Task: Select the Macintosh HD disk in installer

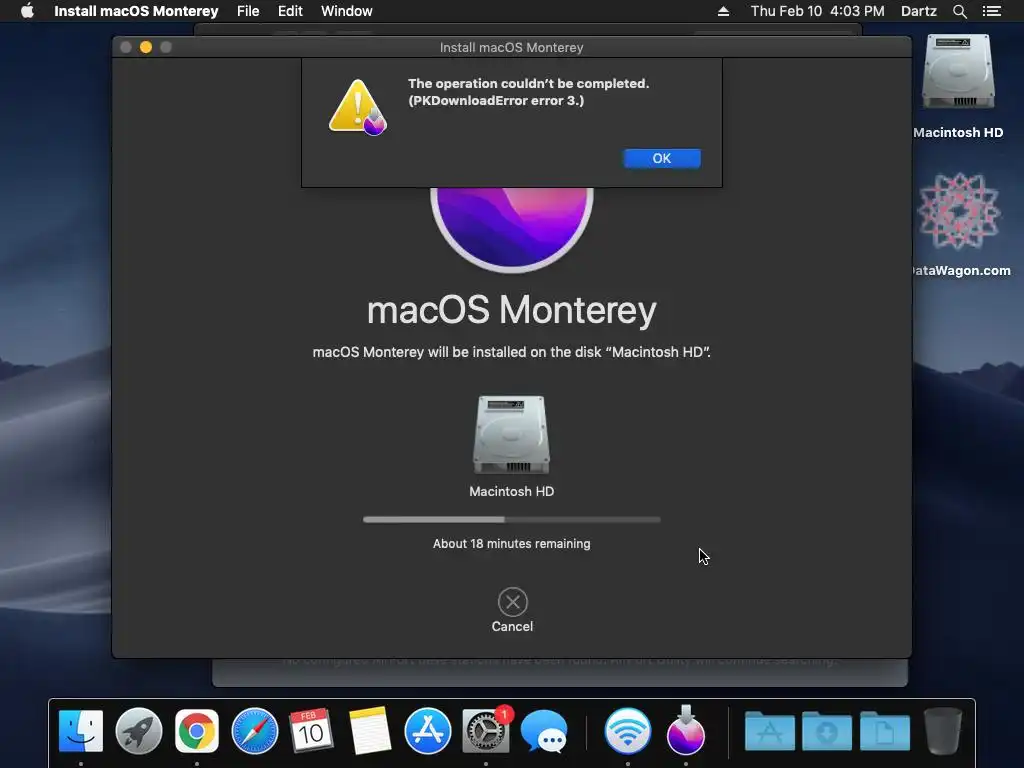Action: click(511, 434)
